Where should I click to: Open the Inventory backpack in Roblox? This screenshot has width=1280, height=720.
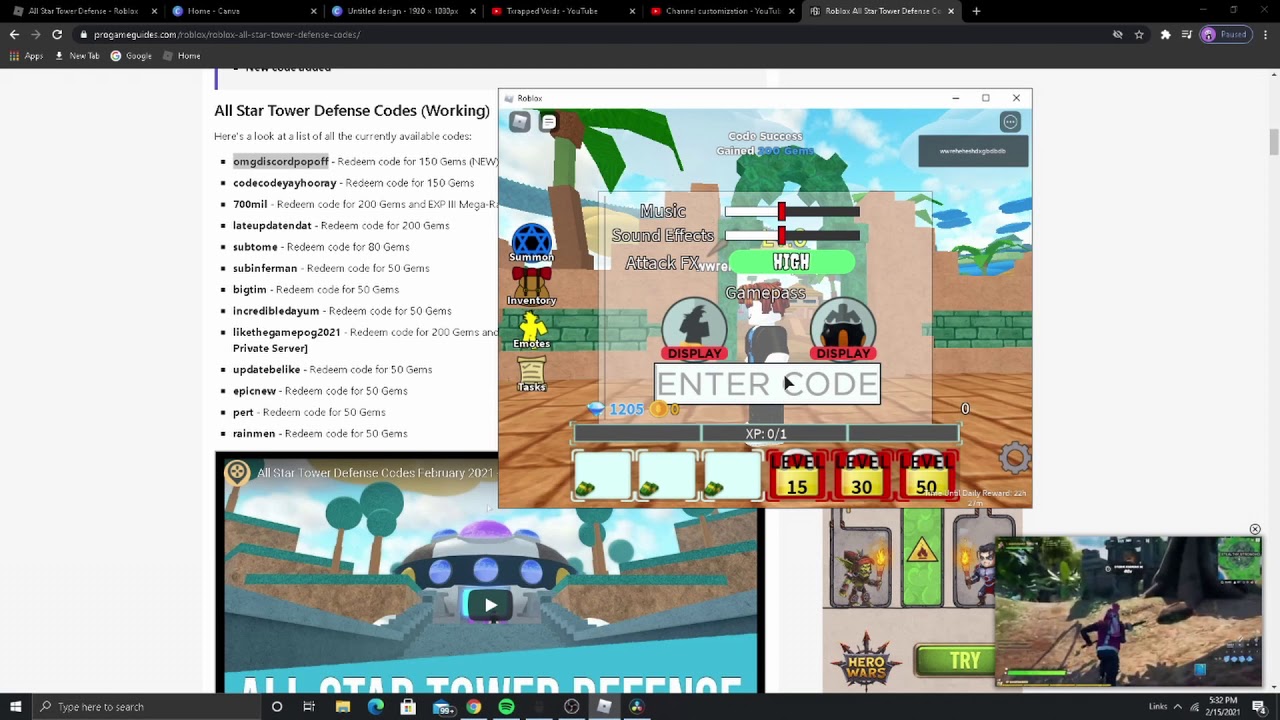point(531,287)
